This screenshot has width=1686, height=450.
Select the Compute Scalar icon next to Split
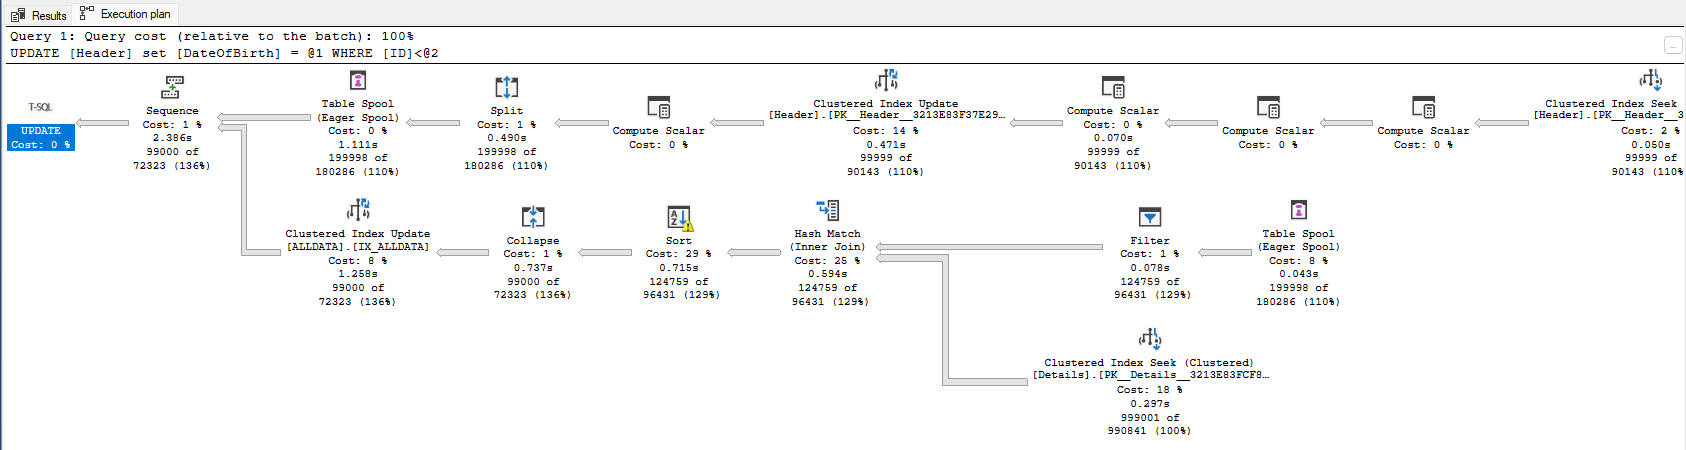click(x=658, y=108)
